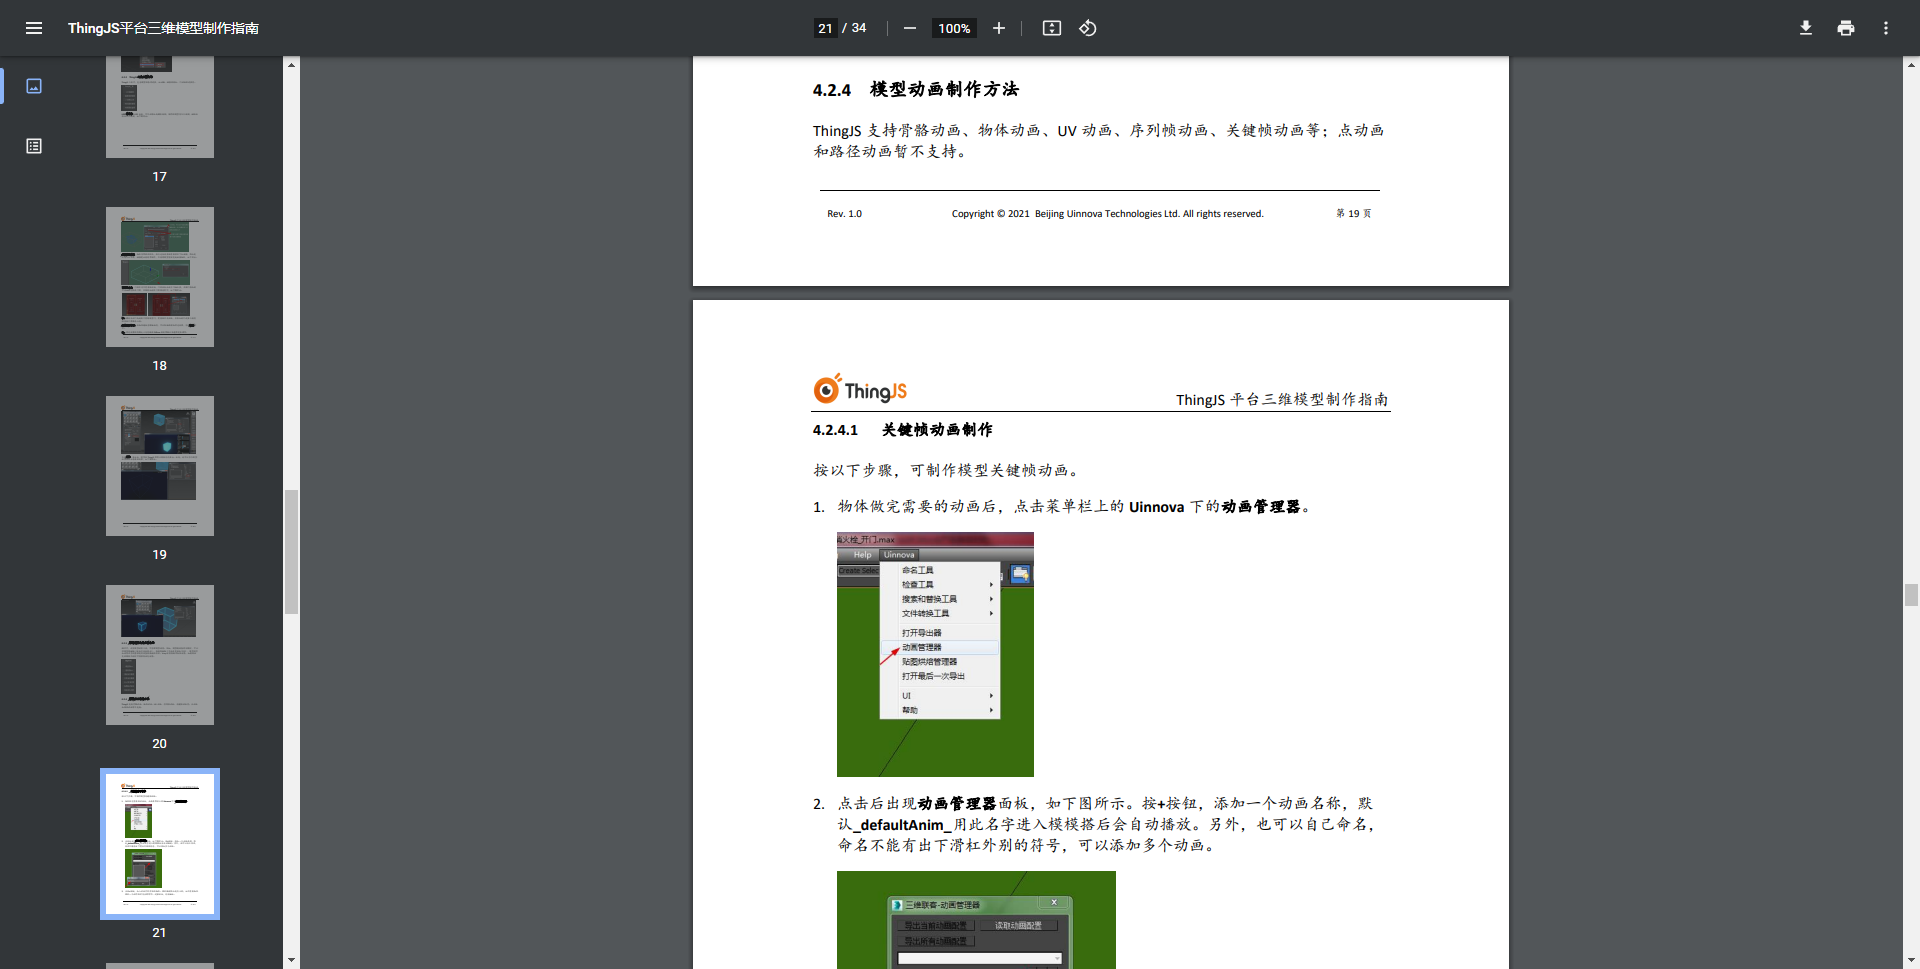Screen dimensions: 1920x969
Task: Click the heading '4.2.4 模型动画制作方法'
Action: [x=915, y=89]
